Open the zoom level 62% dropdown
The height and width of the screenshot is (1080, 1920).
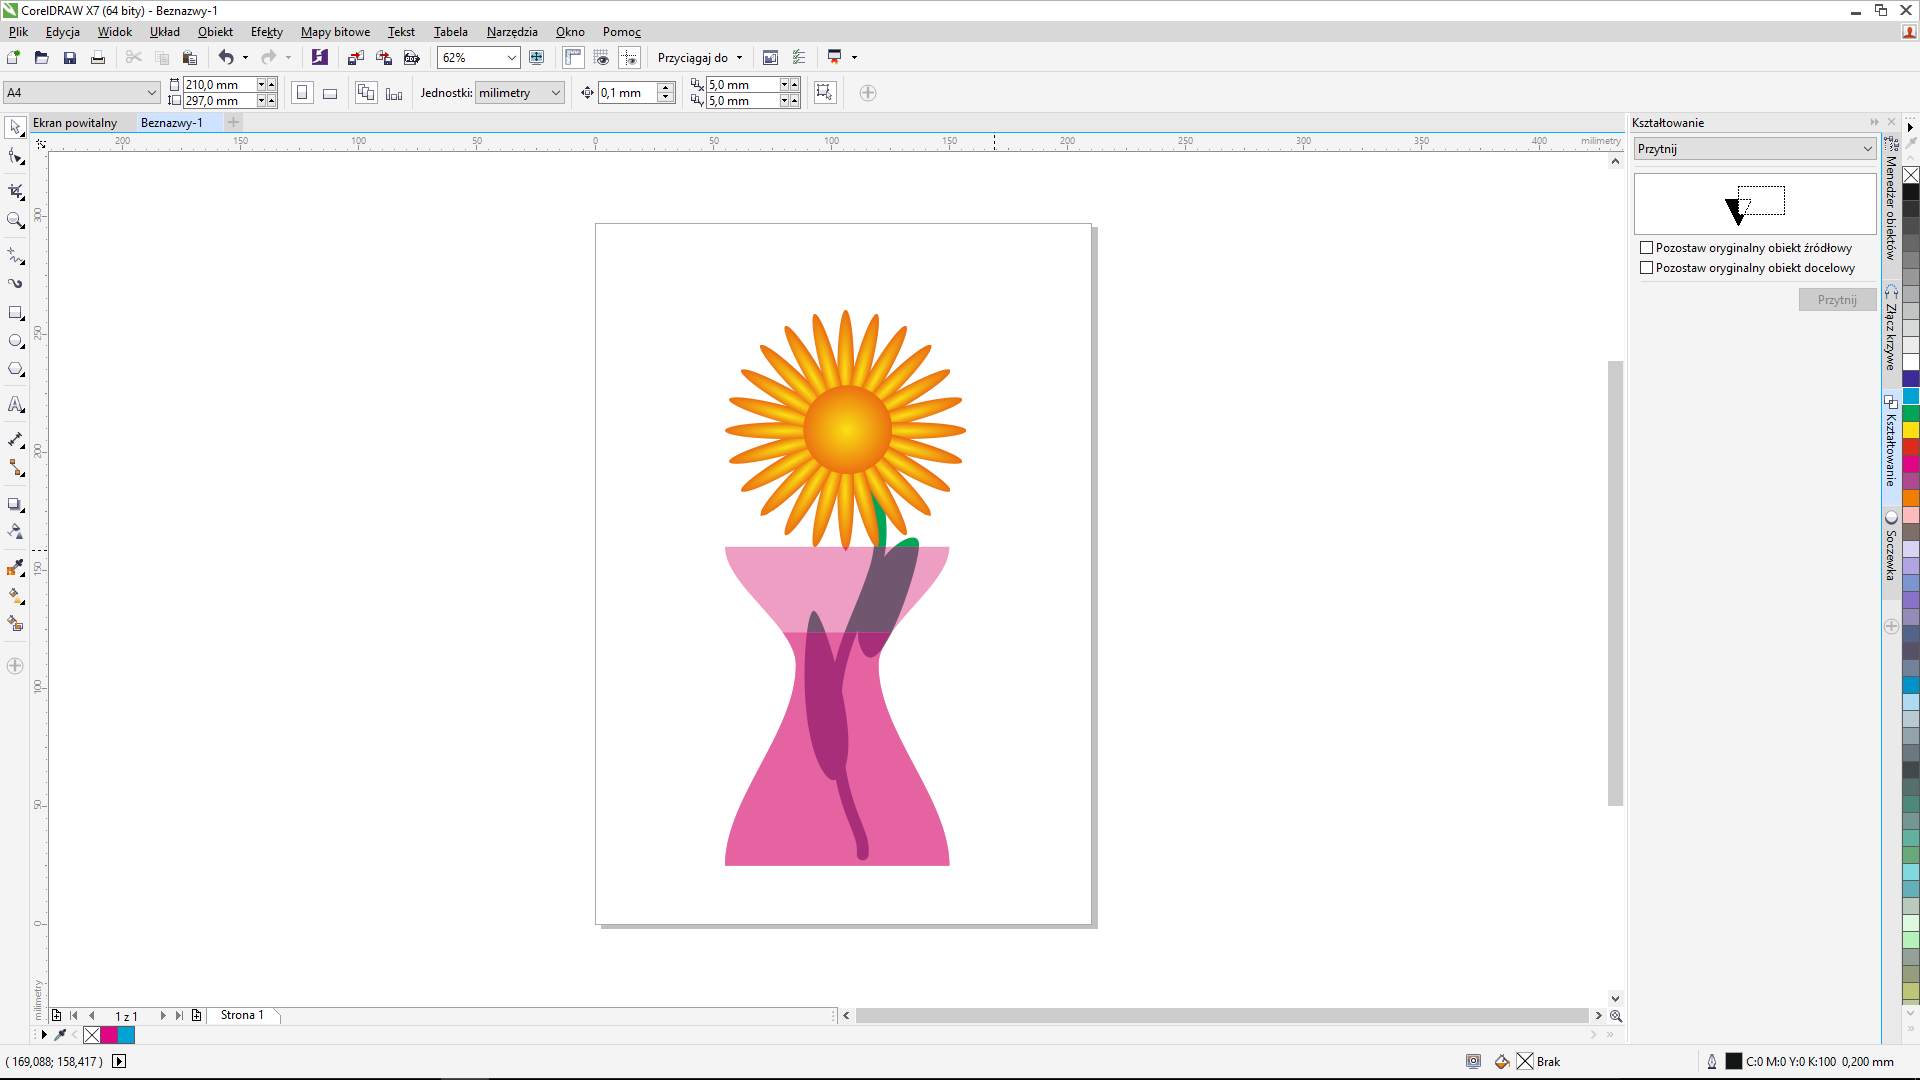pyautogui.click(x=511, y=58)
